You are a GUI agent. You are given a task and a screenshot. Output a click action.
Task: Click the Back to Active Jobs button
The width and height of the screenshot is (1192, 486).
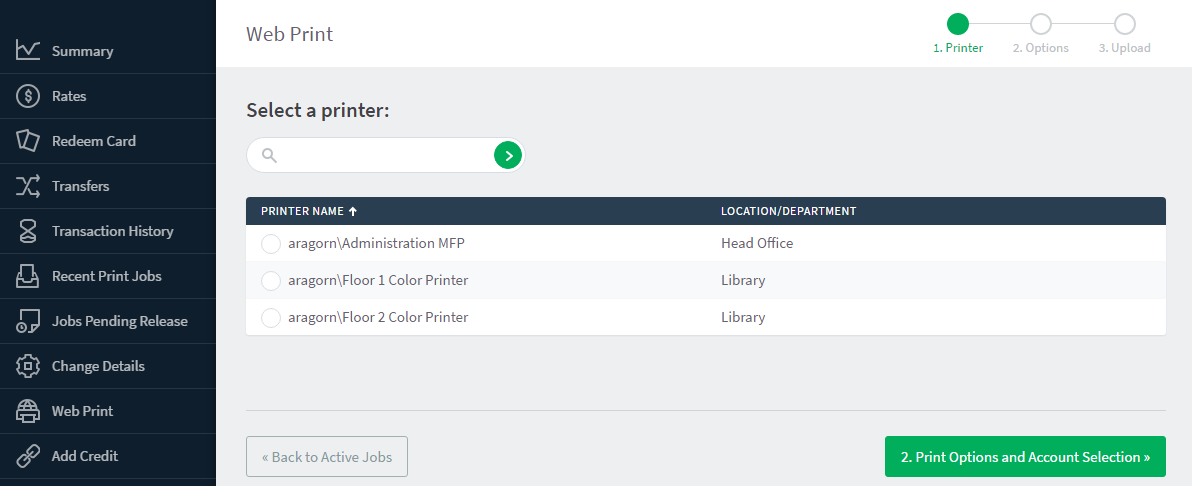[x=327, y=457]
